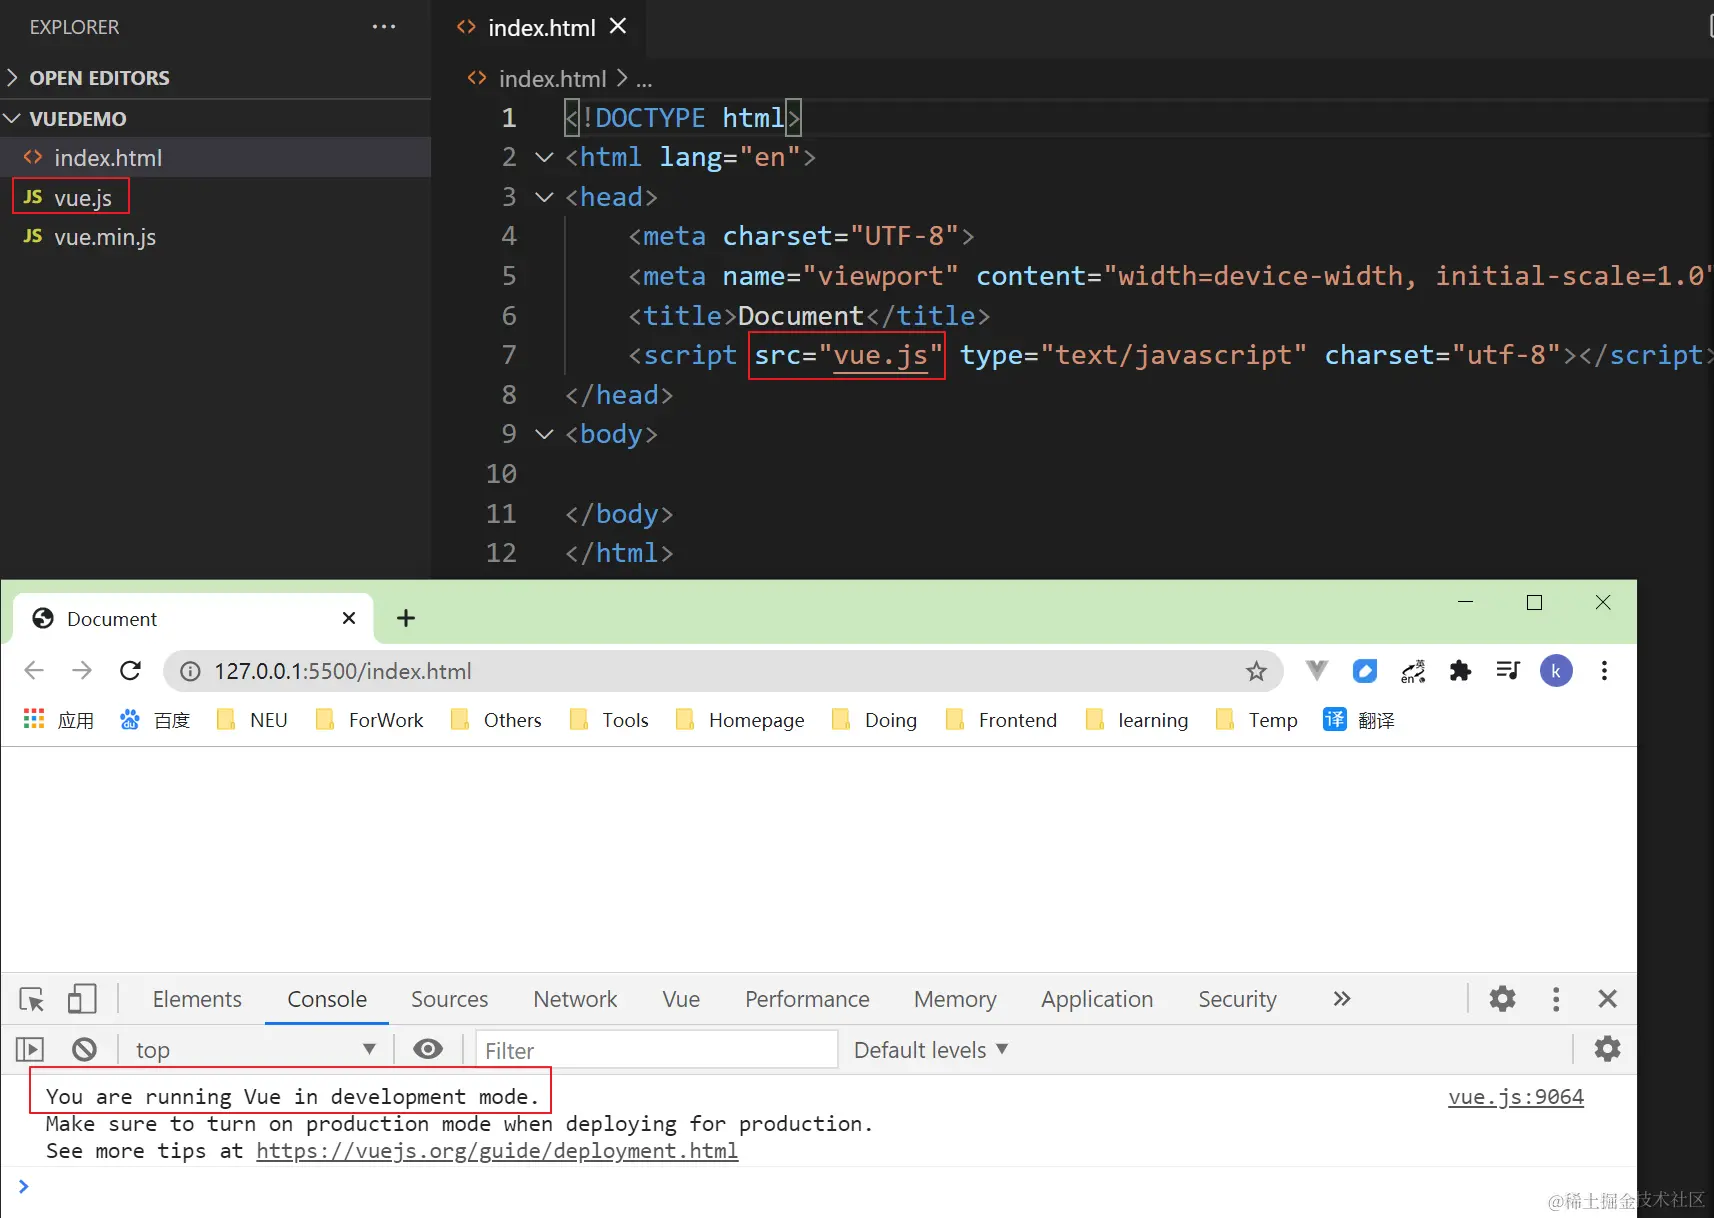Open vue.js file in Explorer
Image resolution: width=1714 pixels, height=1218 pixels.
tap(215, 198)
